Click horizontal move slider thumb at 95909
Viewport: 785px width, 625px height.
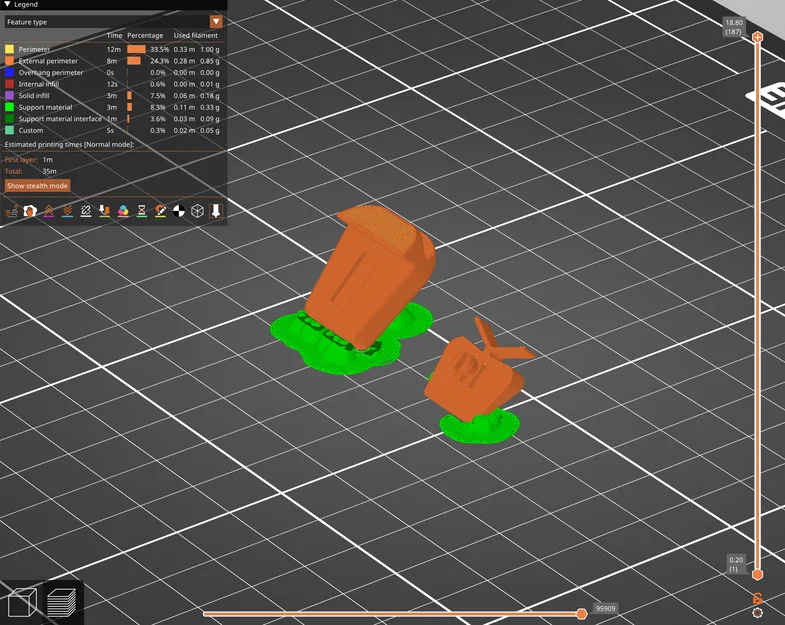point(581,613)
